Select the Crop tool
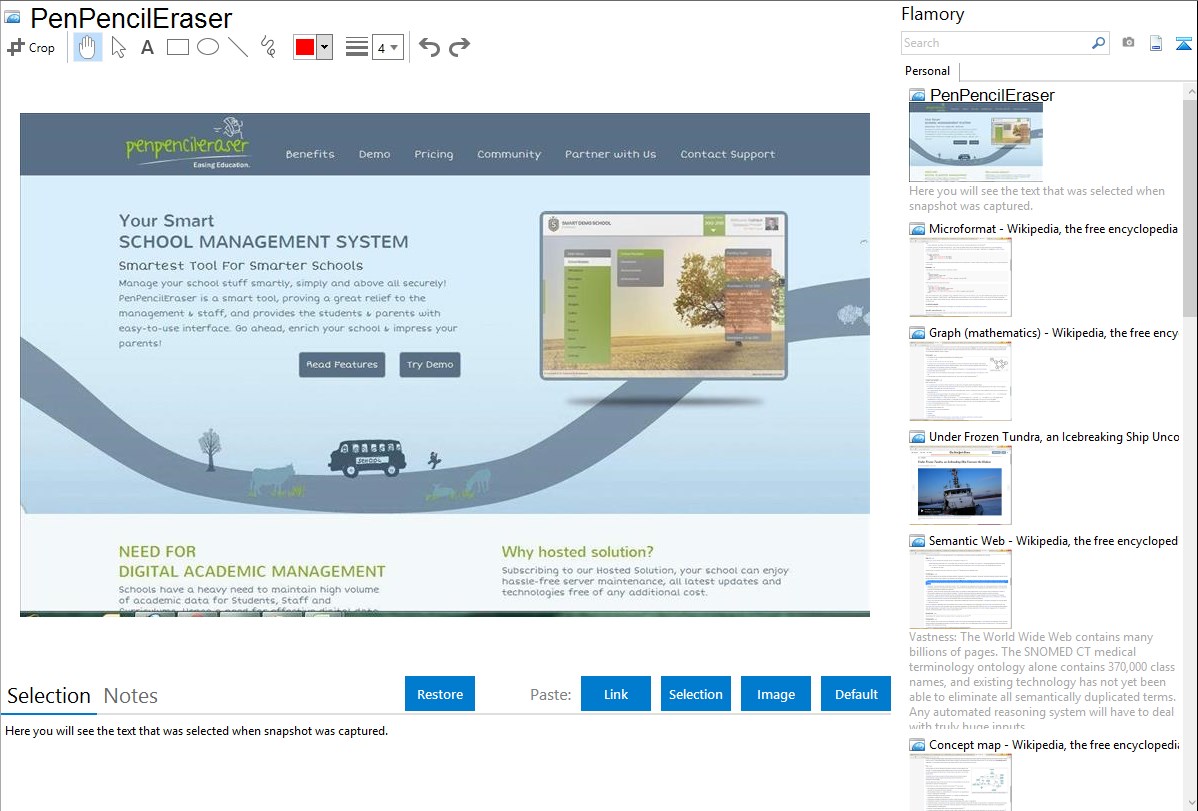The height and width of the screenshot is (811, 1198). (31, 47)
